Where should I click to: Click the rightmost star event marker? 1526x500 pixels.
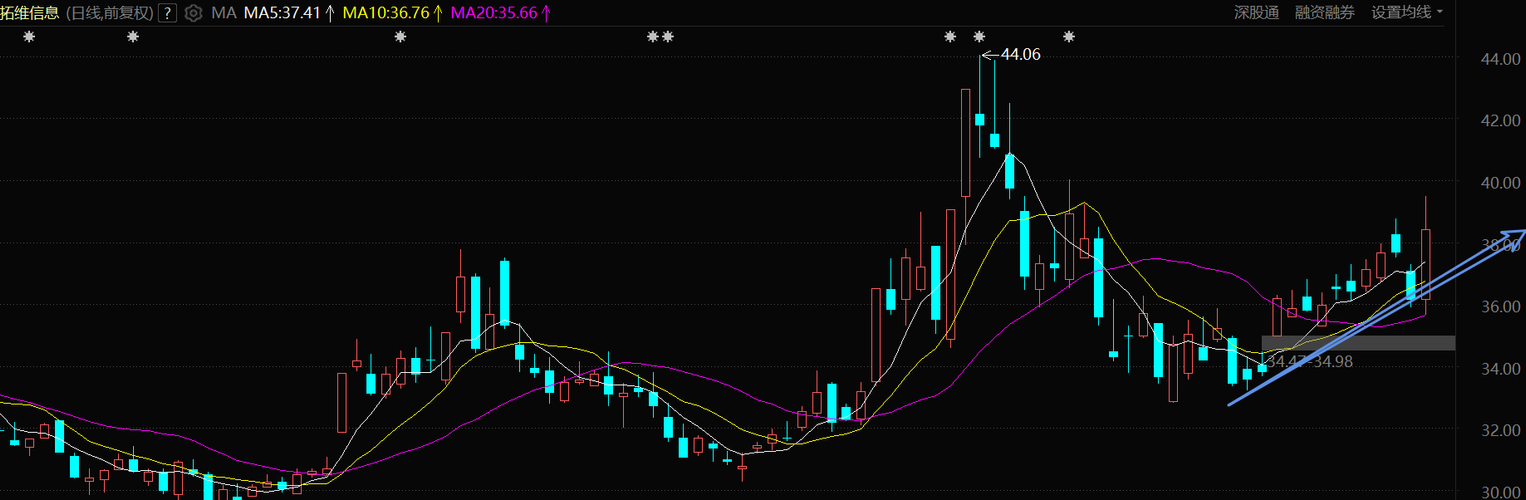1069,37
